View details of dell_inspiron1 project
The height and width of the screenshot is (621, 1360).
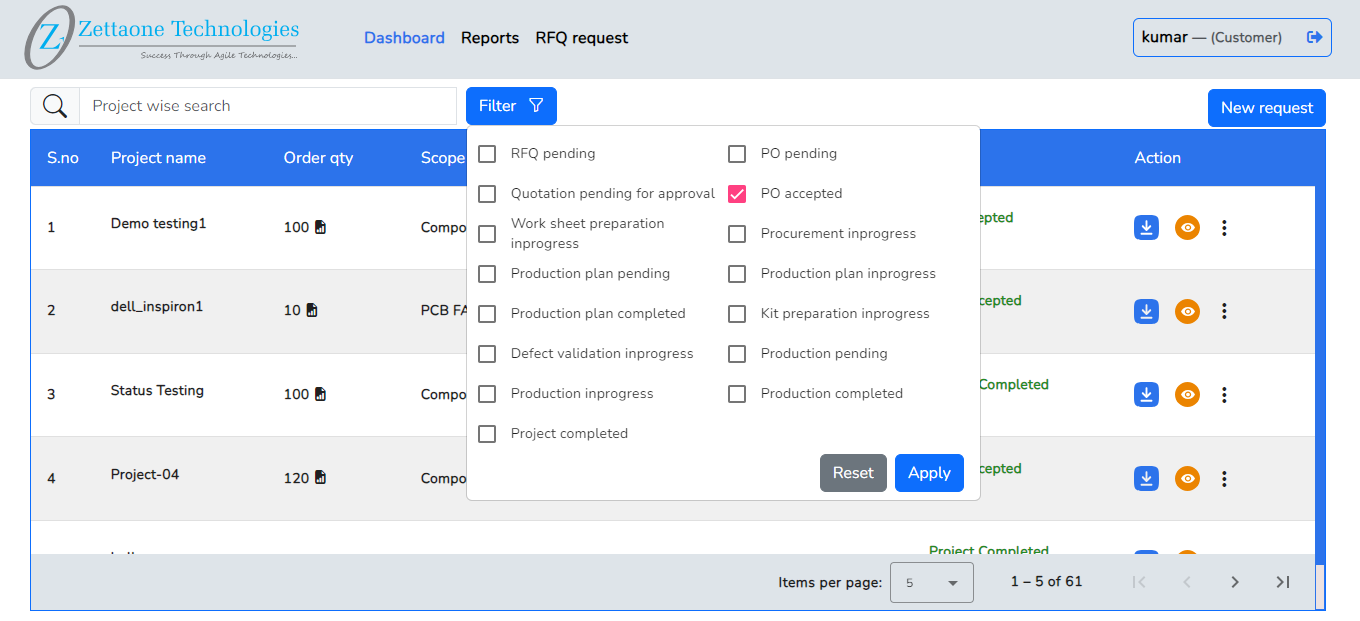pyautogui.click(x=1187, y=311)
